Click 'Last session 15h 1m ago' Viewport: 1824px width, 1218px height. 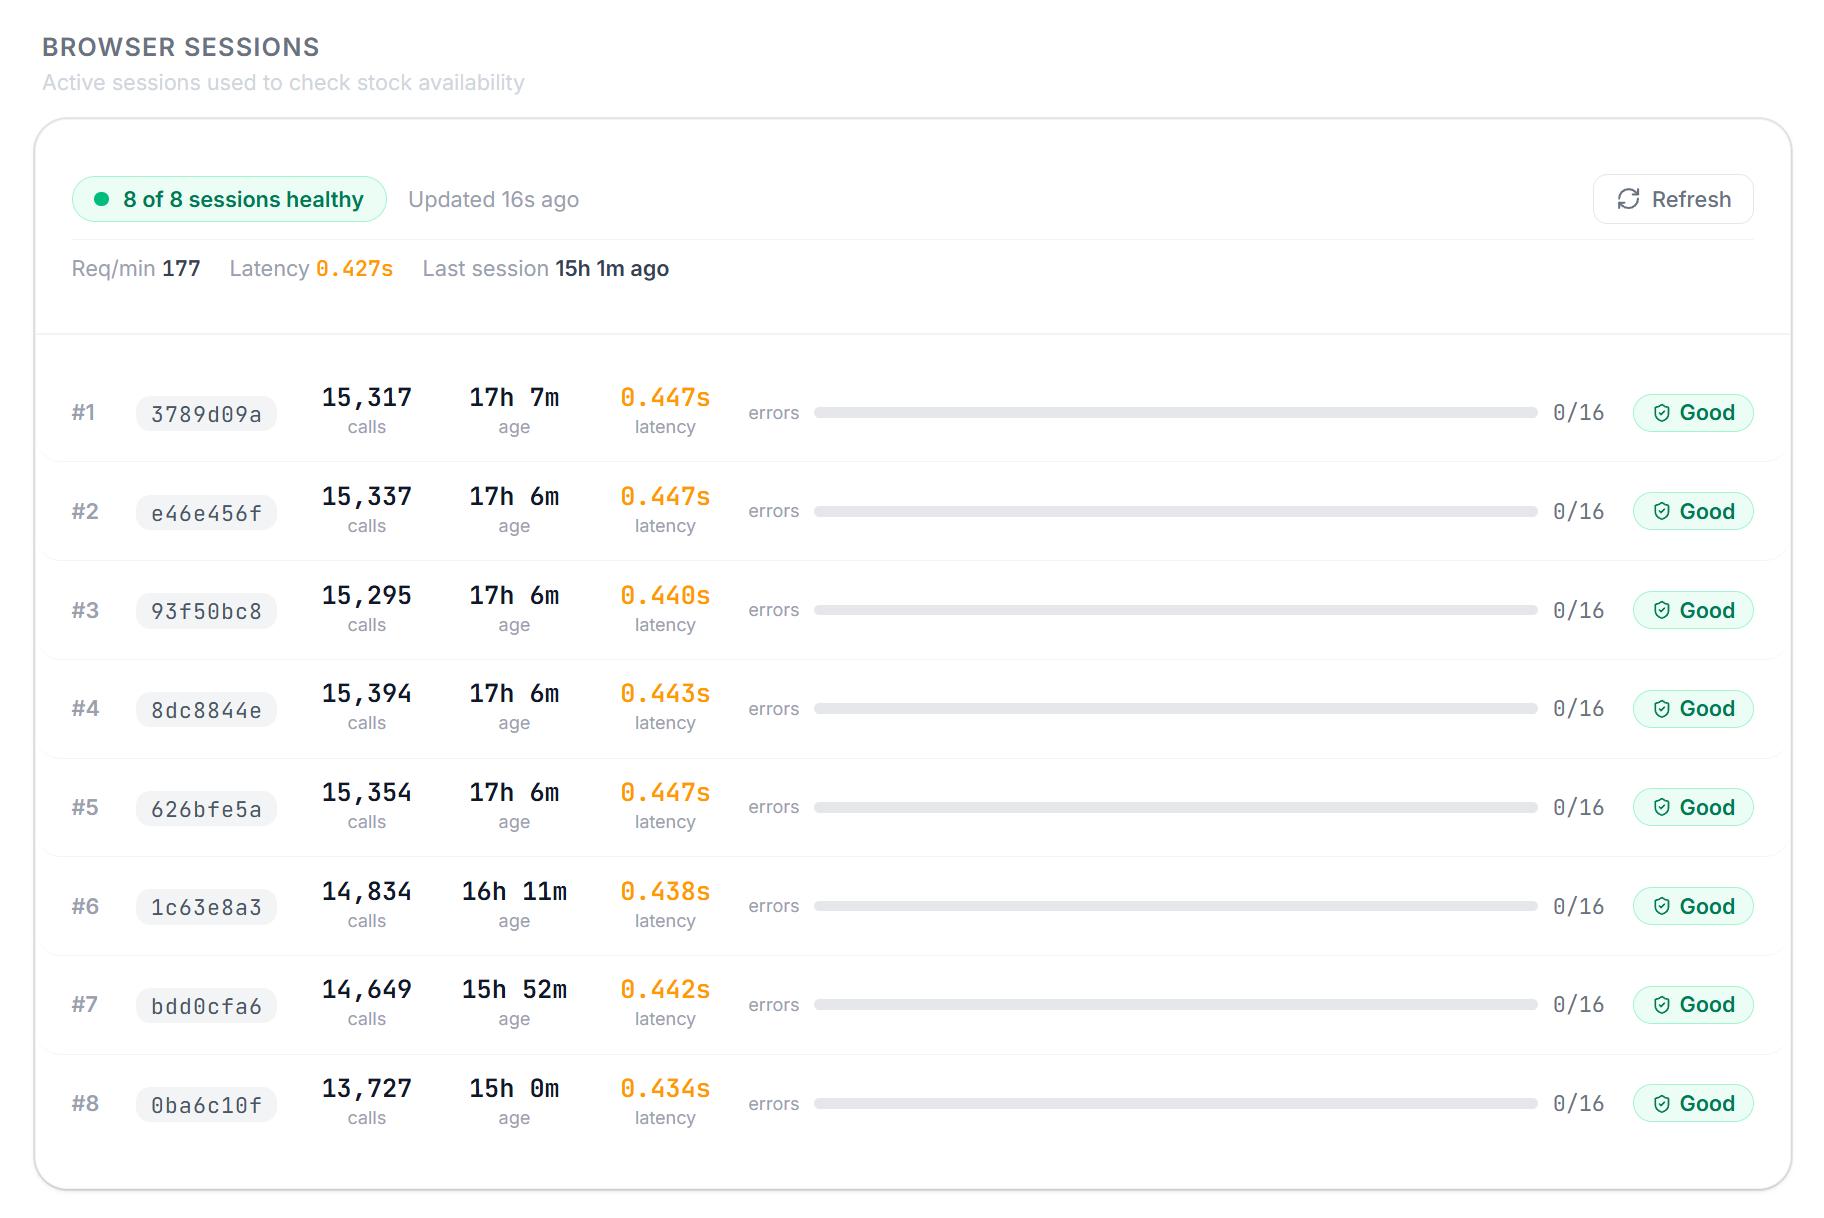coord(545,268)
